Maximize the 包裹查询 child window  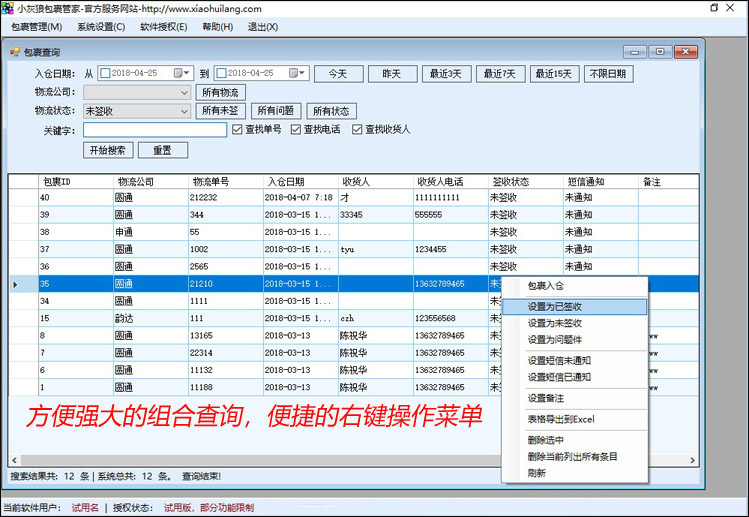(x=660, y=52)
